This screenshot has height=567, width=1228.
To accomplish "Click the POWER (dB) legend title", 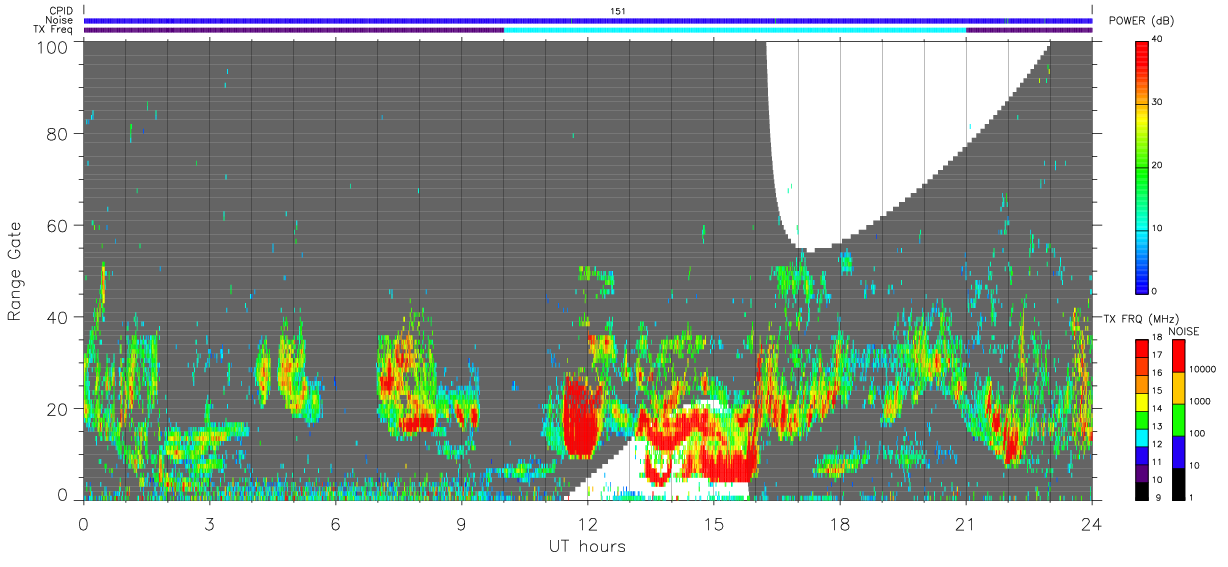I will click(x=1142, y=21).
